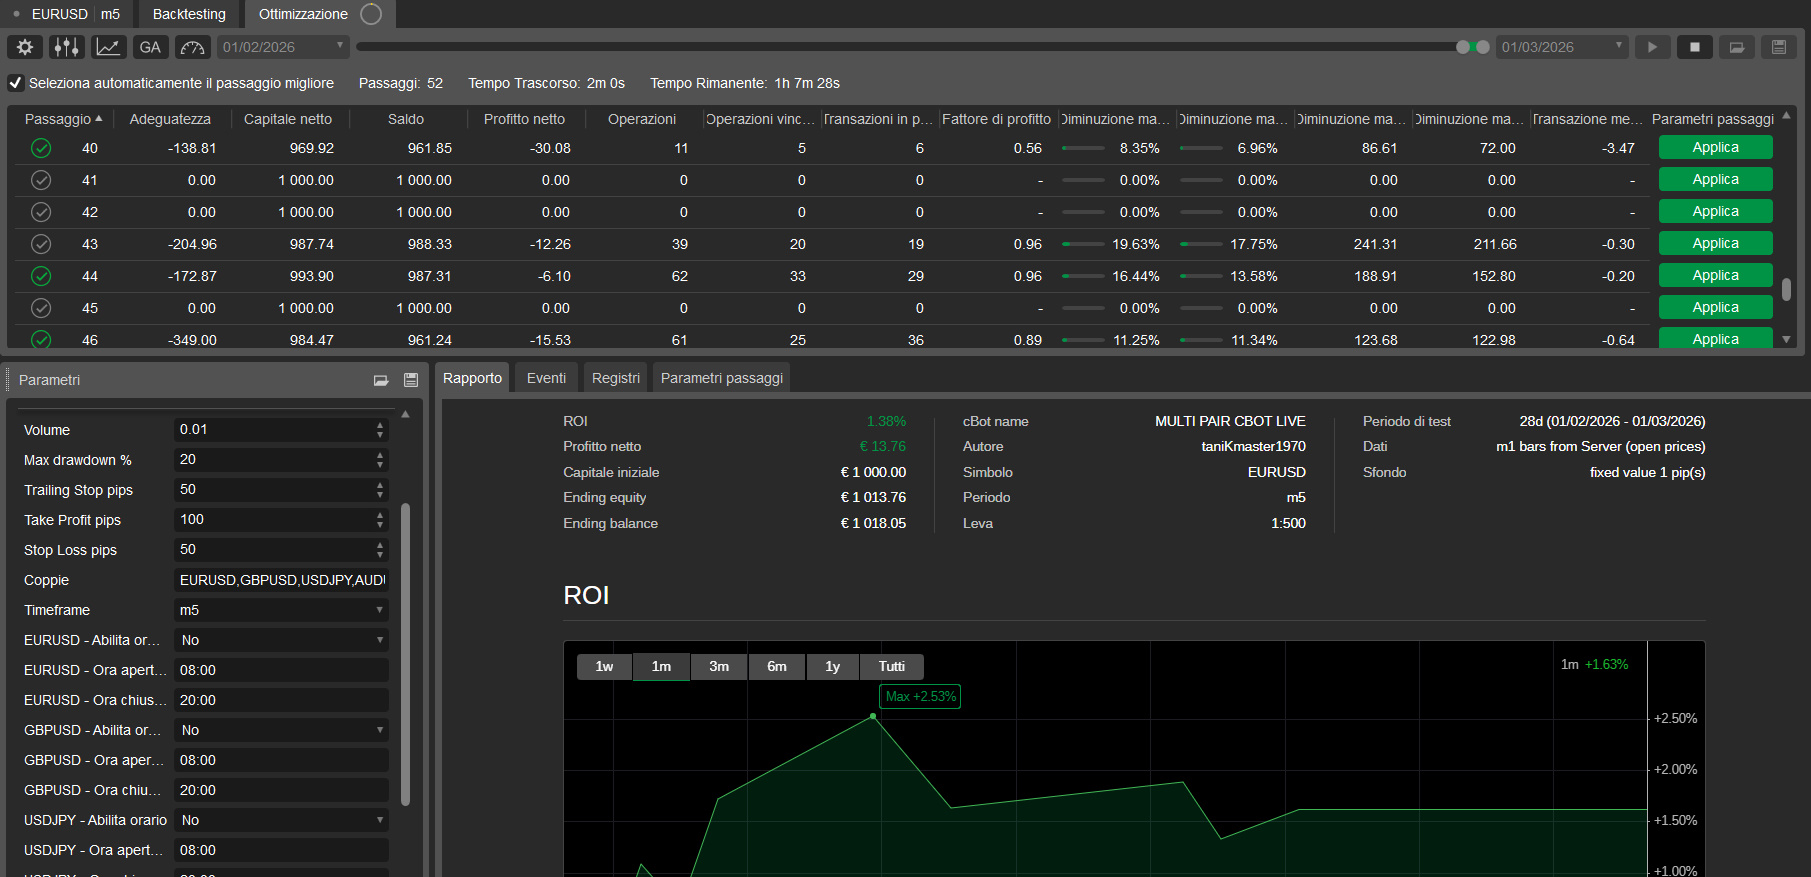Click the spinner icon on Ottimizzazione tab
Screen dimensions: 1811x877
(x=371, y=14)
